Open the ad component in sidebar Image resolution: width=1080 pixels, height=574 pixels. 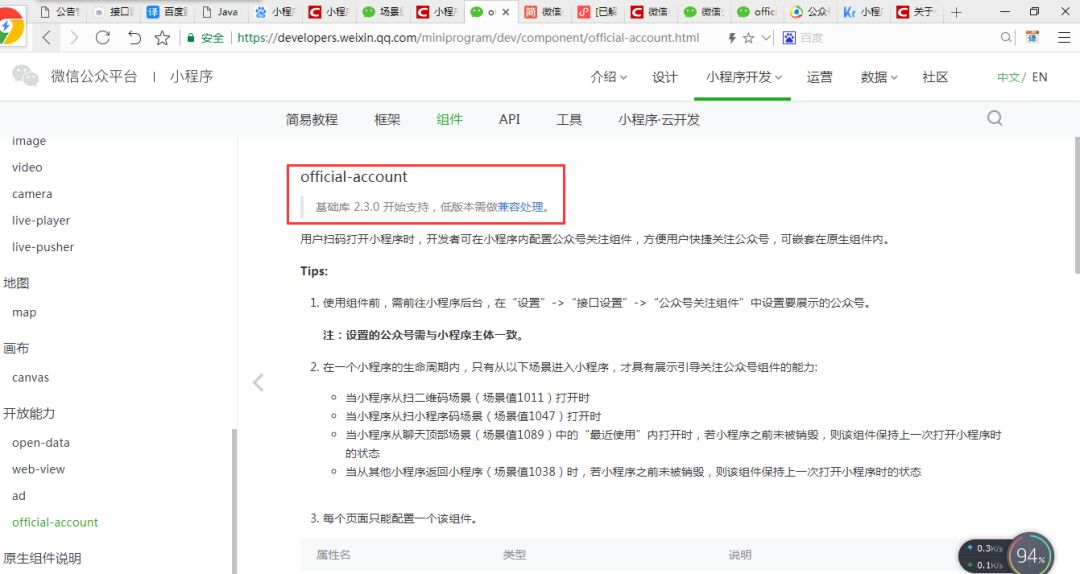tap(19, 496)
